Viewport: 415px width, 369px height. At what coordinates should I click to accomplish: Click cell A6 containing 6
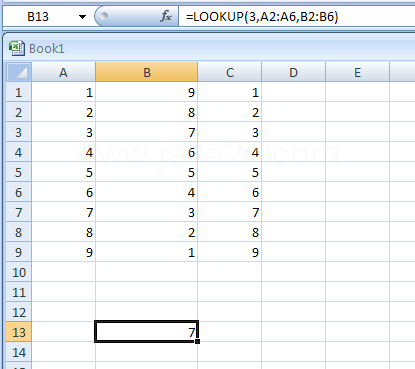coord(64,192)
